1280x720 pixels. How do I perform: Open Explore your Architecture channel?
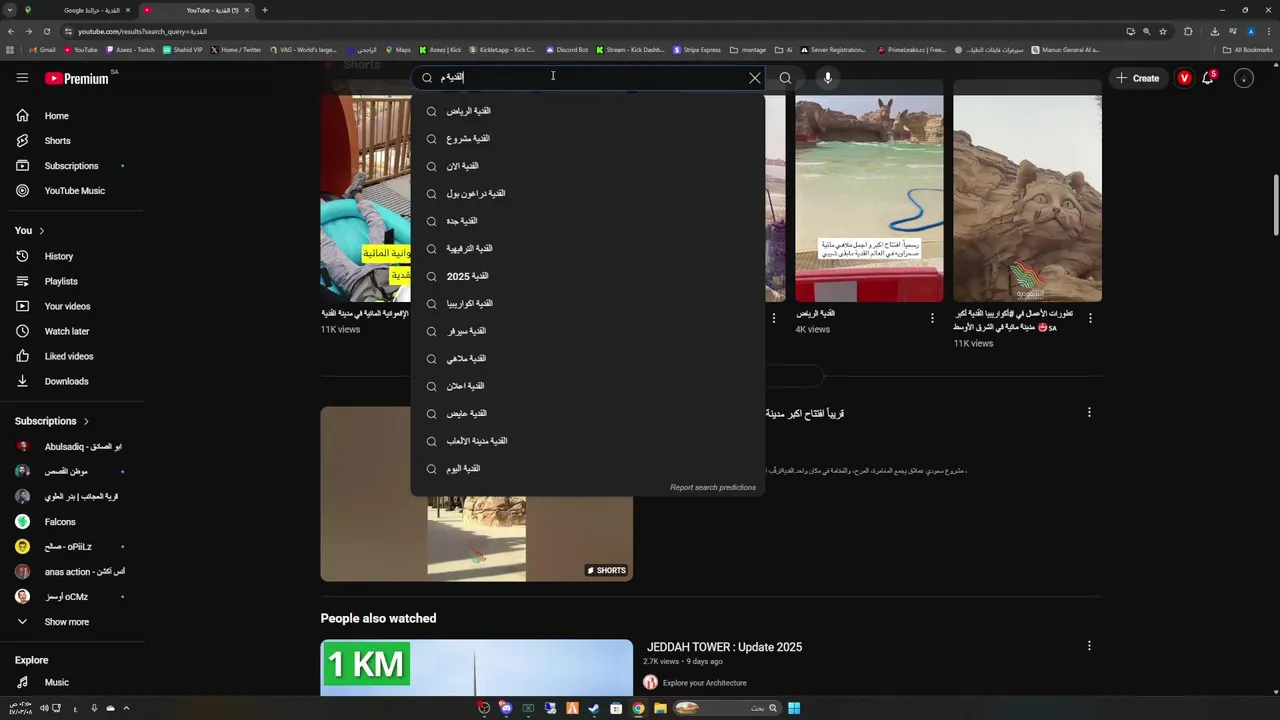coord(705,683)
